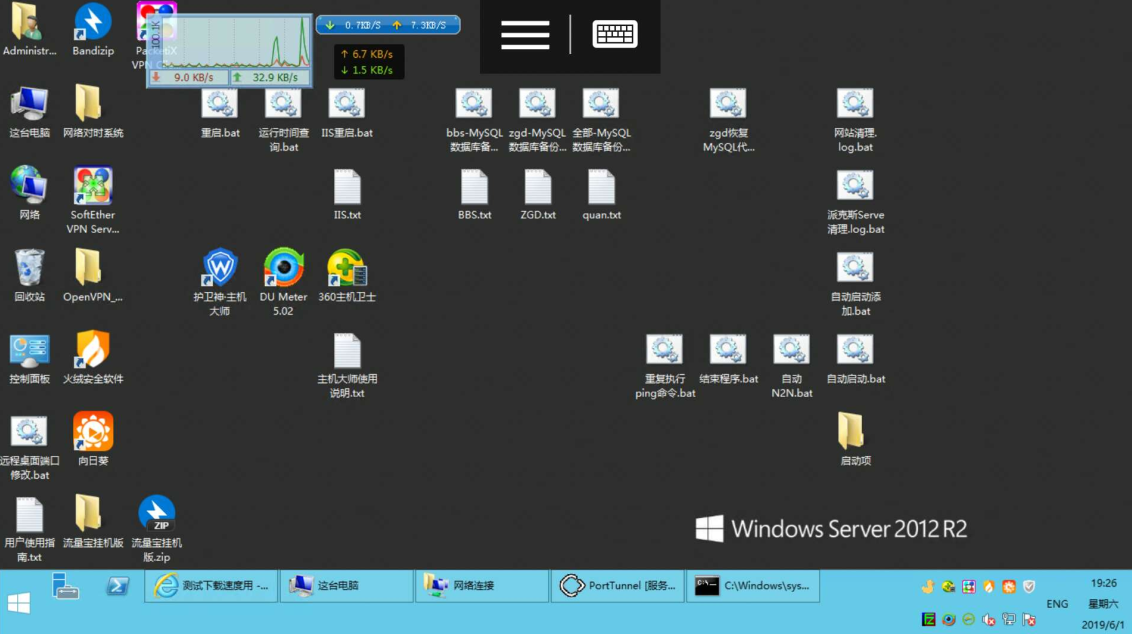The height and width of the screenshot is (634, 1132).
Task: Open the hamburger menu in remote toolbar
Action: [x=525, y=35]
